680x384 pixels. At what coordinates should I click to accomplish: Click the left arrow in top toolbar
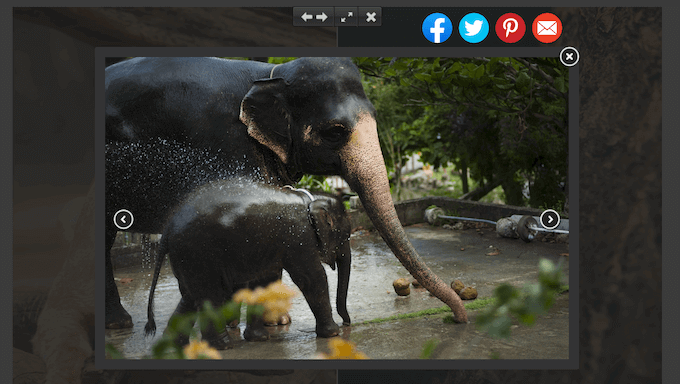(307, 17)
